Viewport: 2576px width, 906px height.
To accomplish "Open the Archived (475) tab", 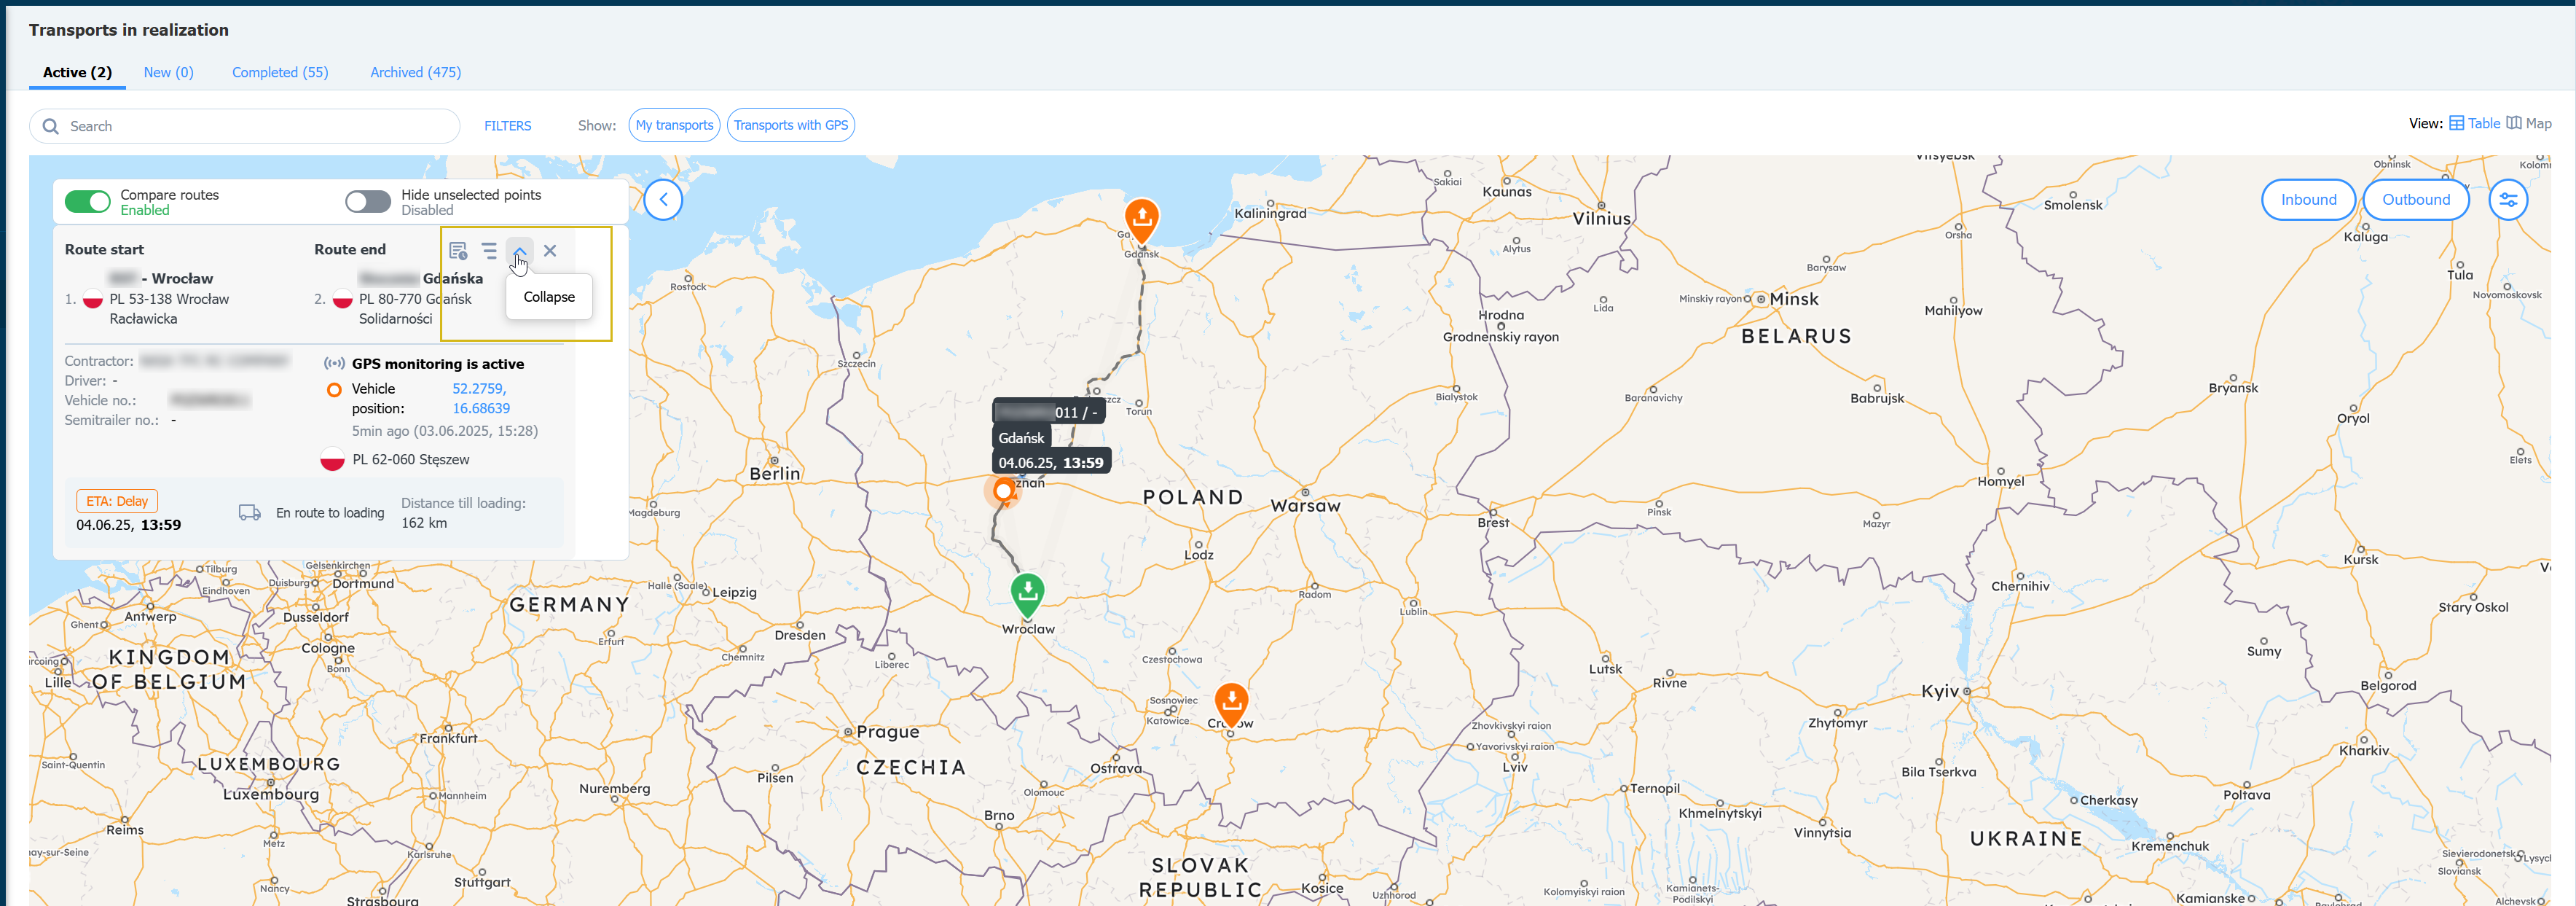I will point(415,72).
